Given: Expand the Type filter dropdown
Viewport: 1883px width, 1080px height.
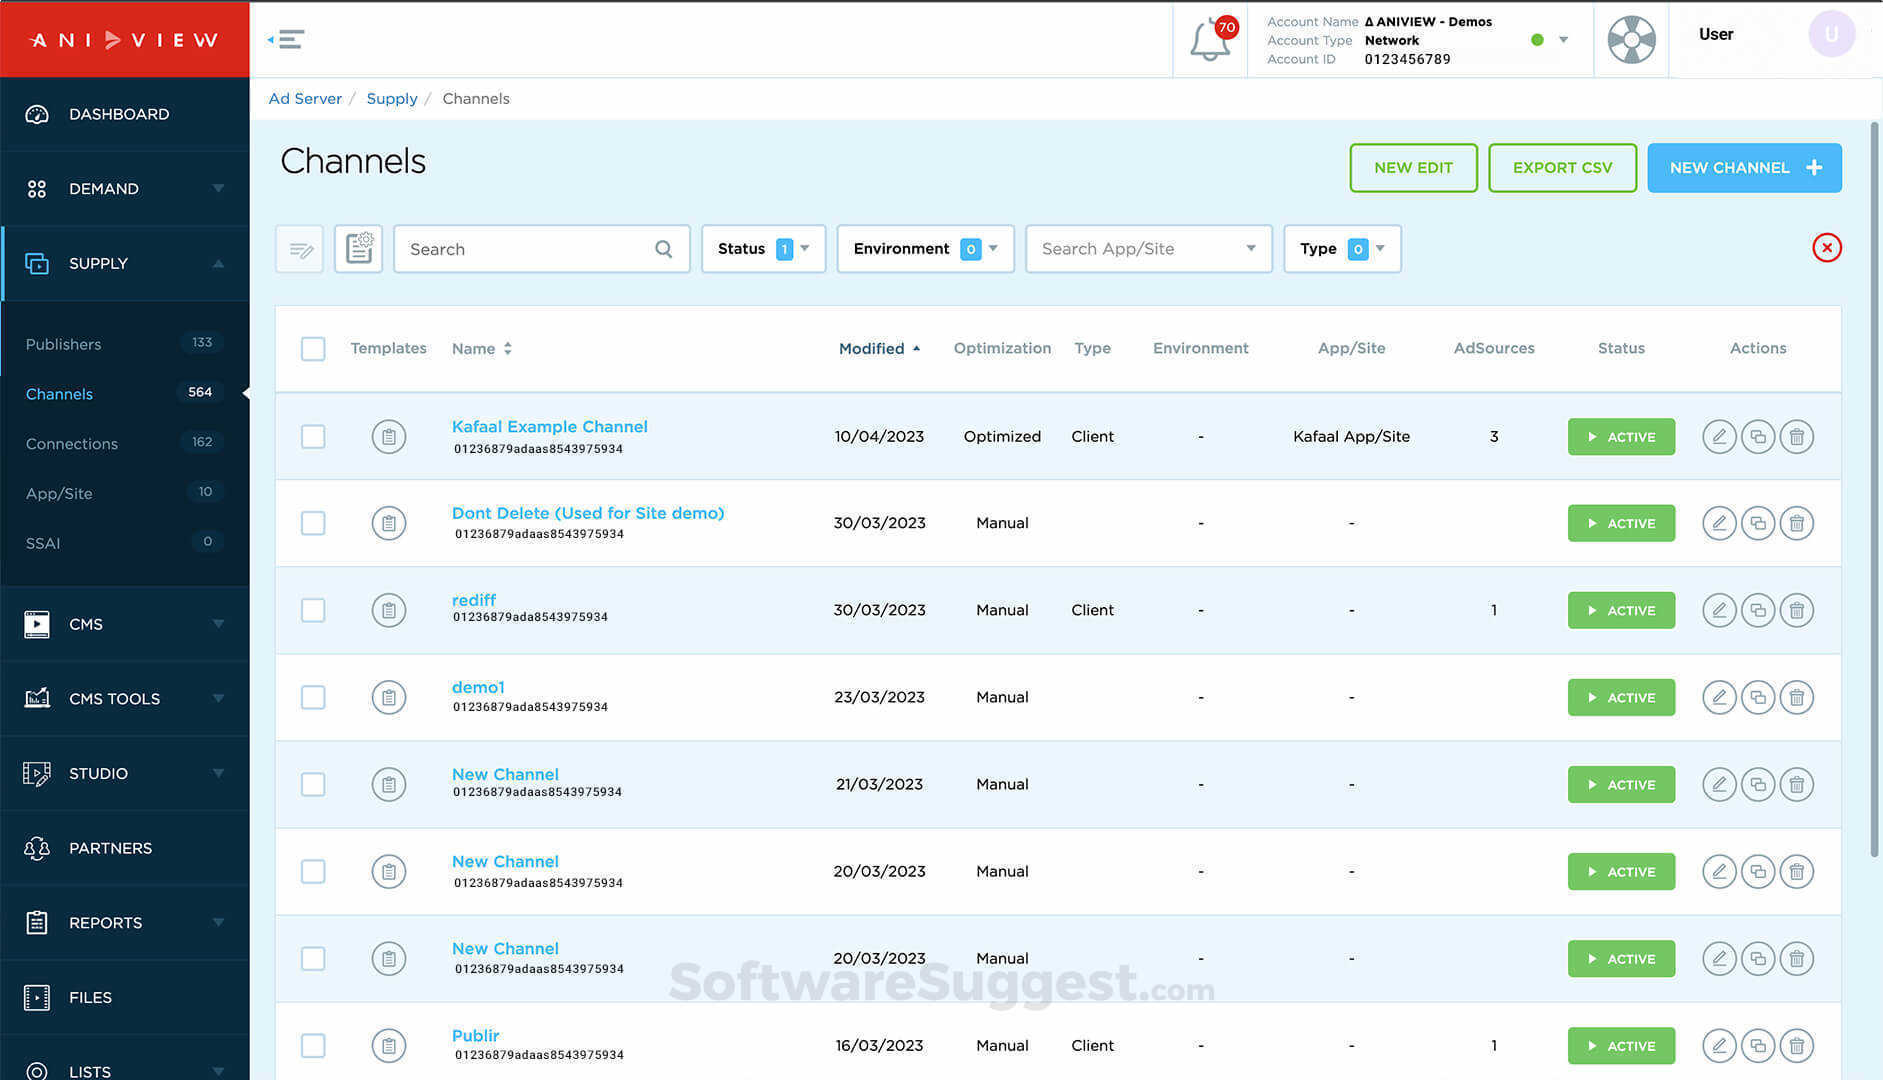Looking at the screenshot, I should tap(1342, 249).
